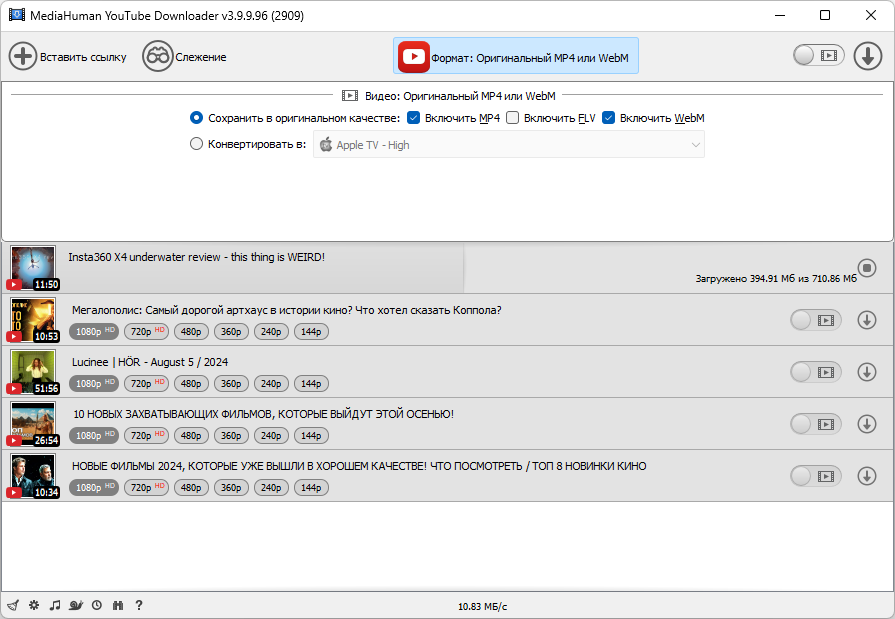Enable the Включить FLV checkbox
Viewport: 895px width, 619px height.
513,118
